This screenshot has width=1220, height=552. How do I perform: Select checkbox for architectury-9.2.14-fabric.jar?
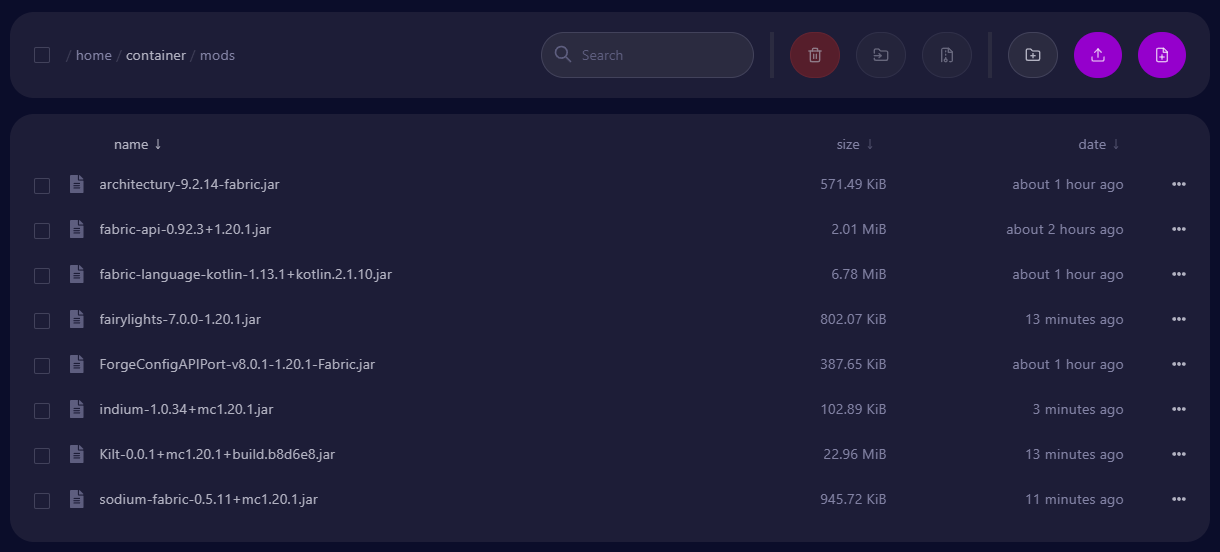pyautogui.click(x=42, y=185)
